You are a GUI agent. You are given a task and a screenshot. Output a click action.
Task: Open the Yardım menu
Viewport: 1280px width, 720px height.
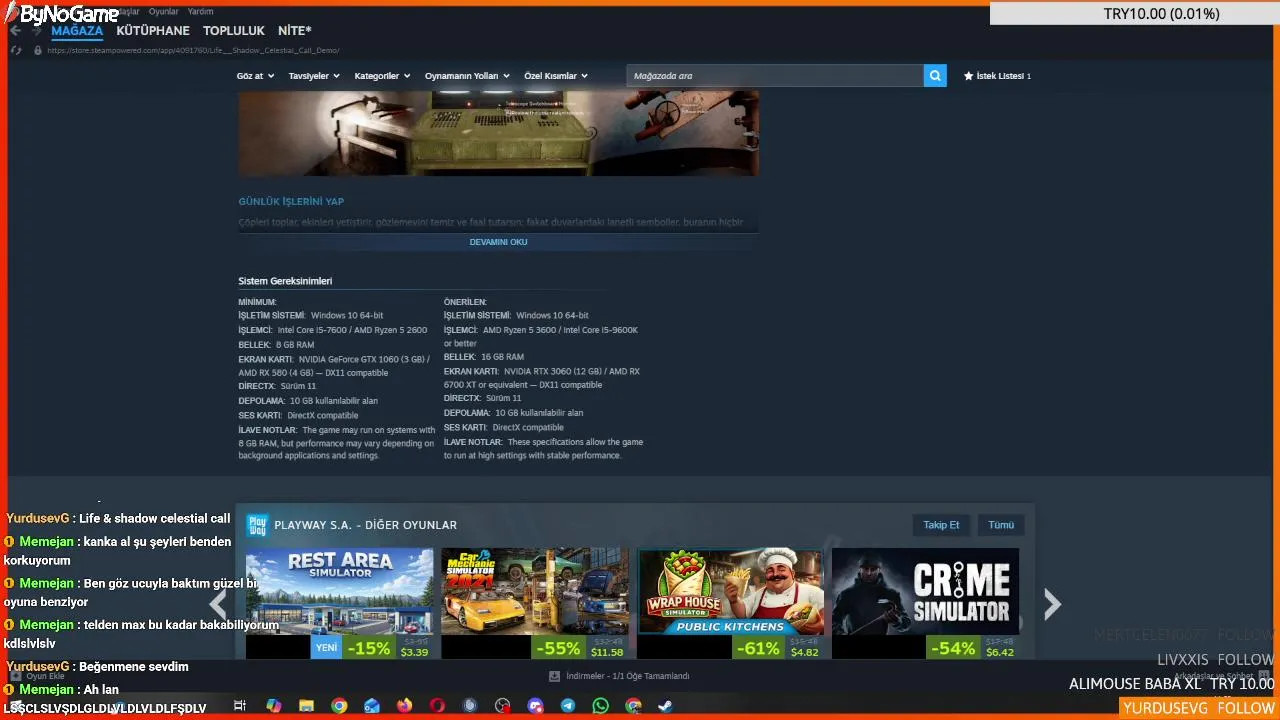pos(200,12)
